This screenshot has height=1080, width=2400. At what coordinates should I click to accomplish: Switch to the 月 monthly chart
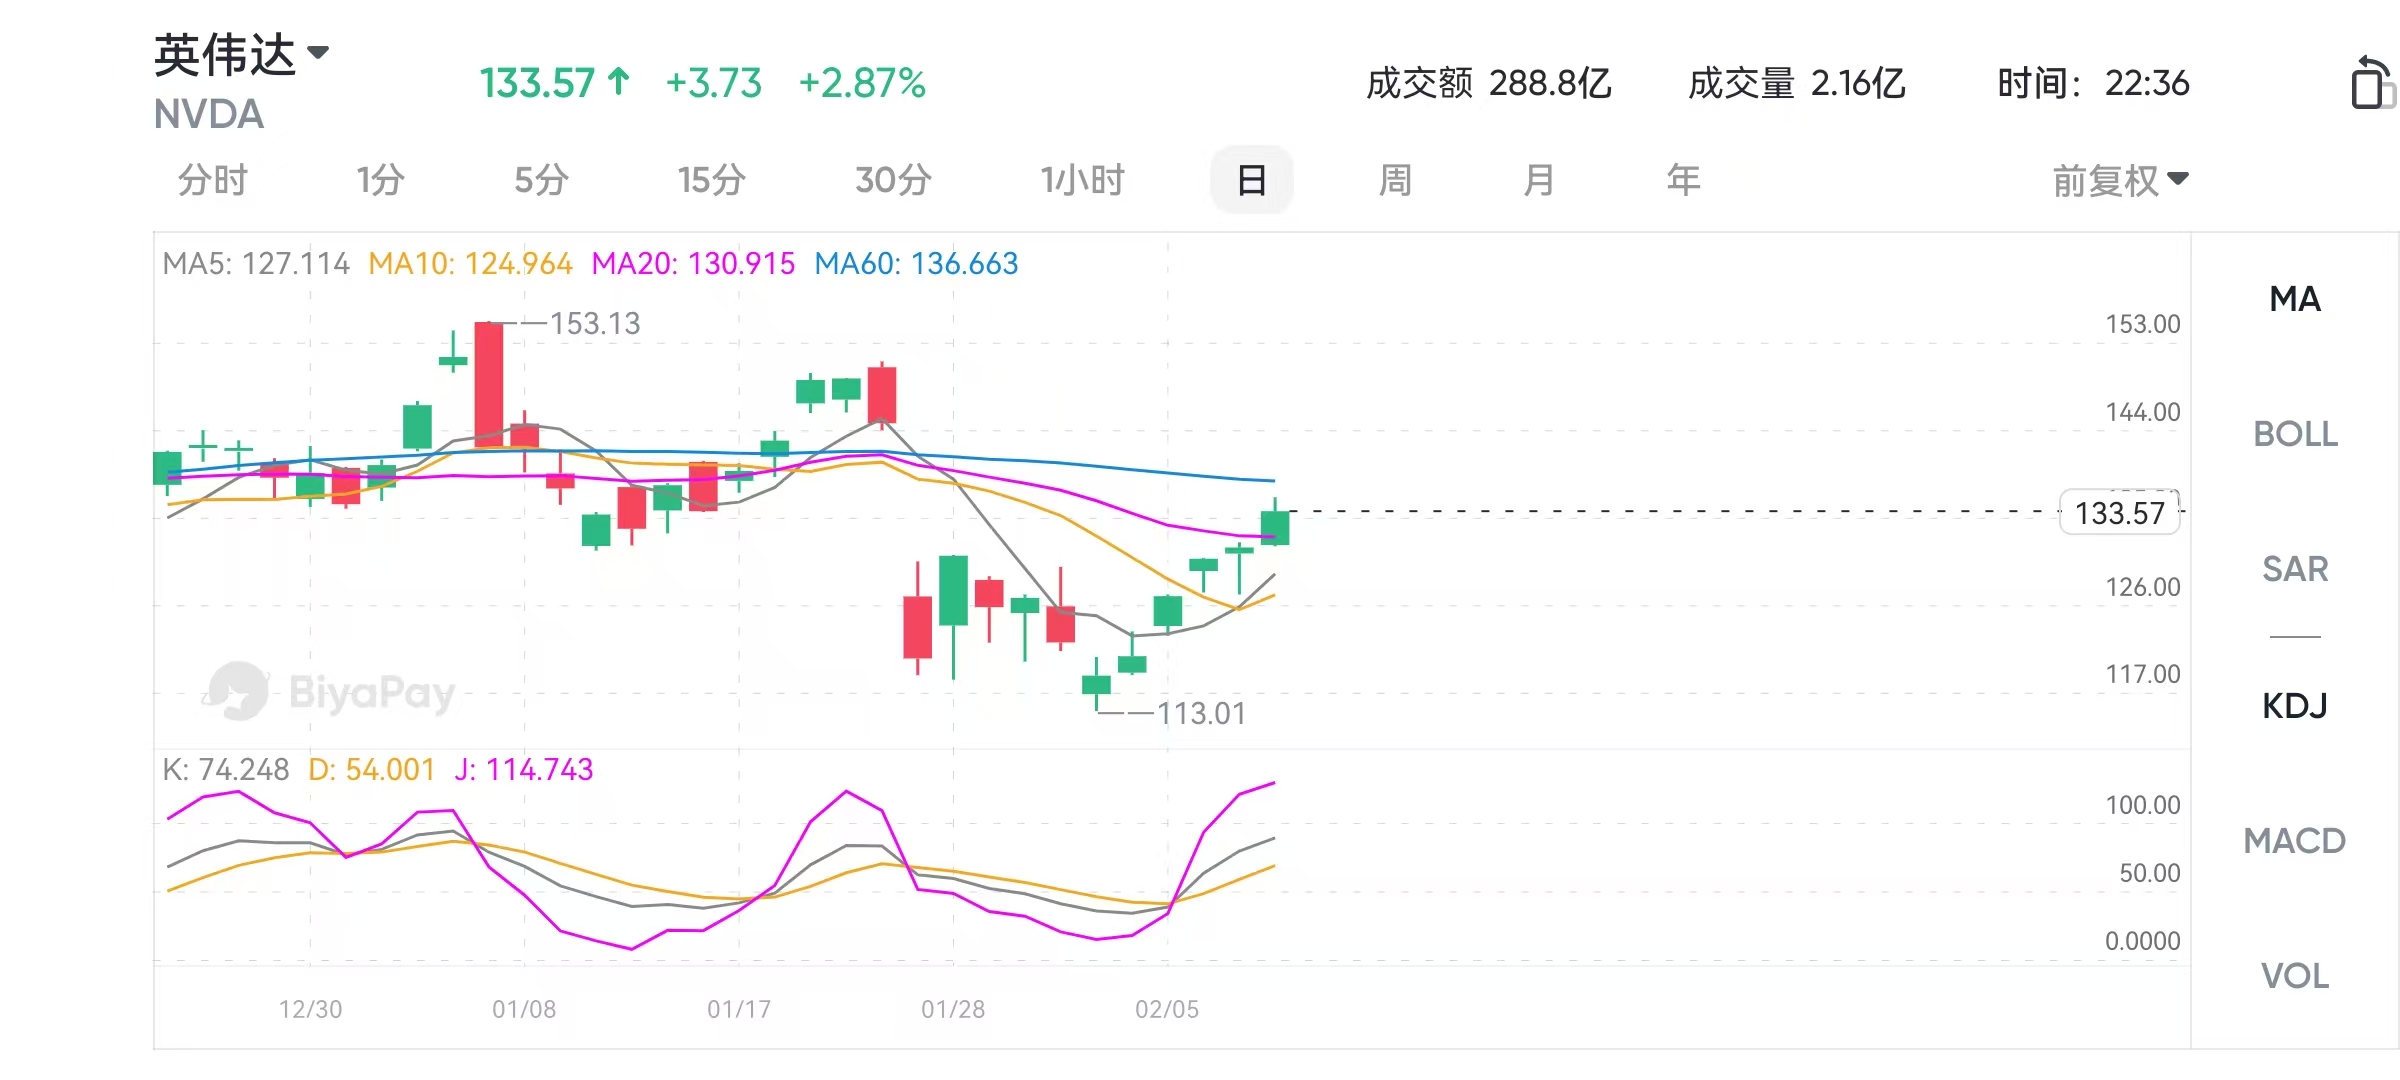tap(1539, 181)
